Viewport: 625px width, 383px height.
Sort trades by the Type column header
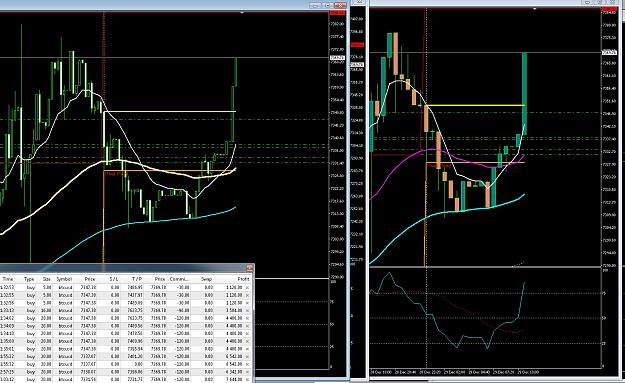click(29, 279)
